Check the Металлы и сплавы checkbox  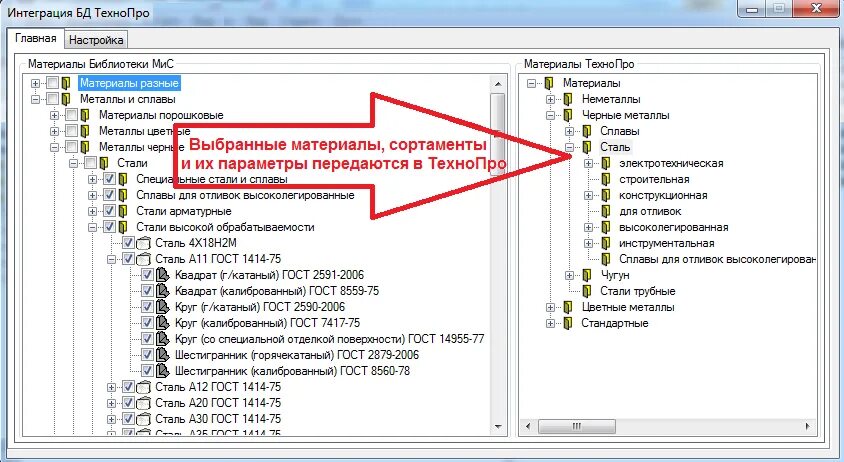[52, 100]
